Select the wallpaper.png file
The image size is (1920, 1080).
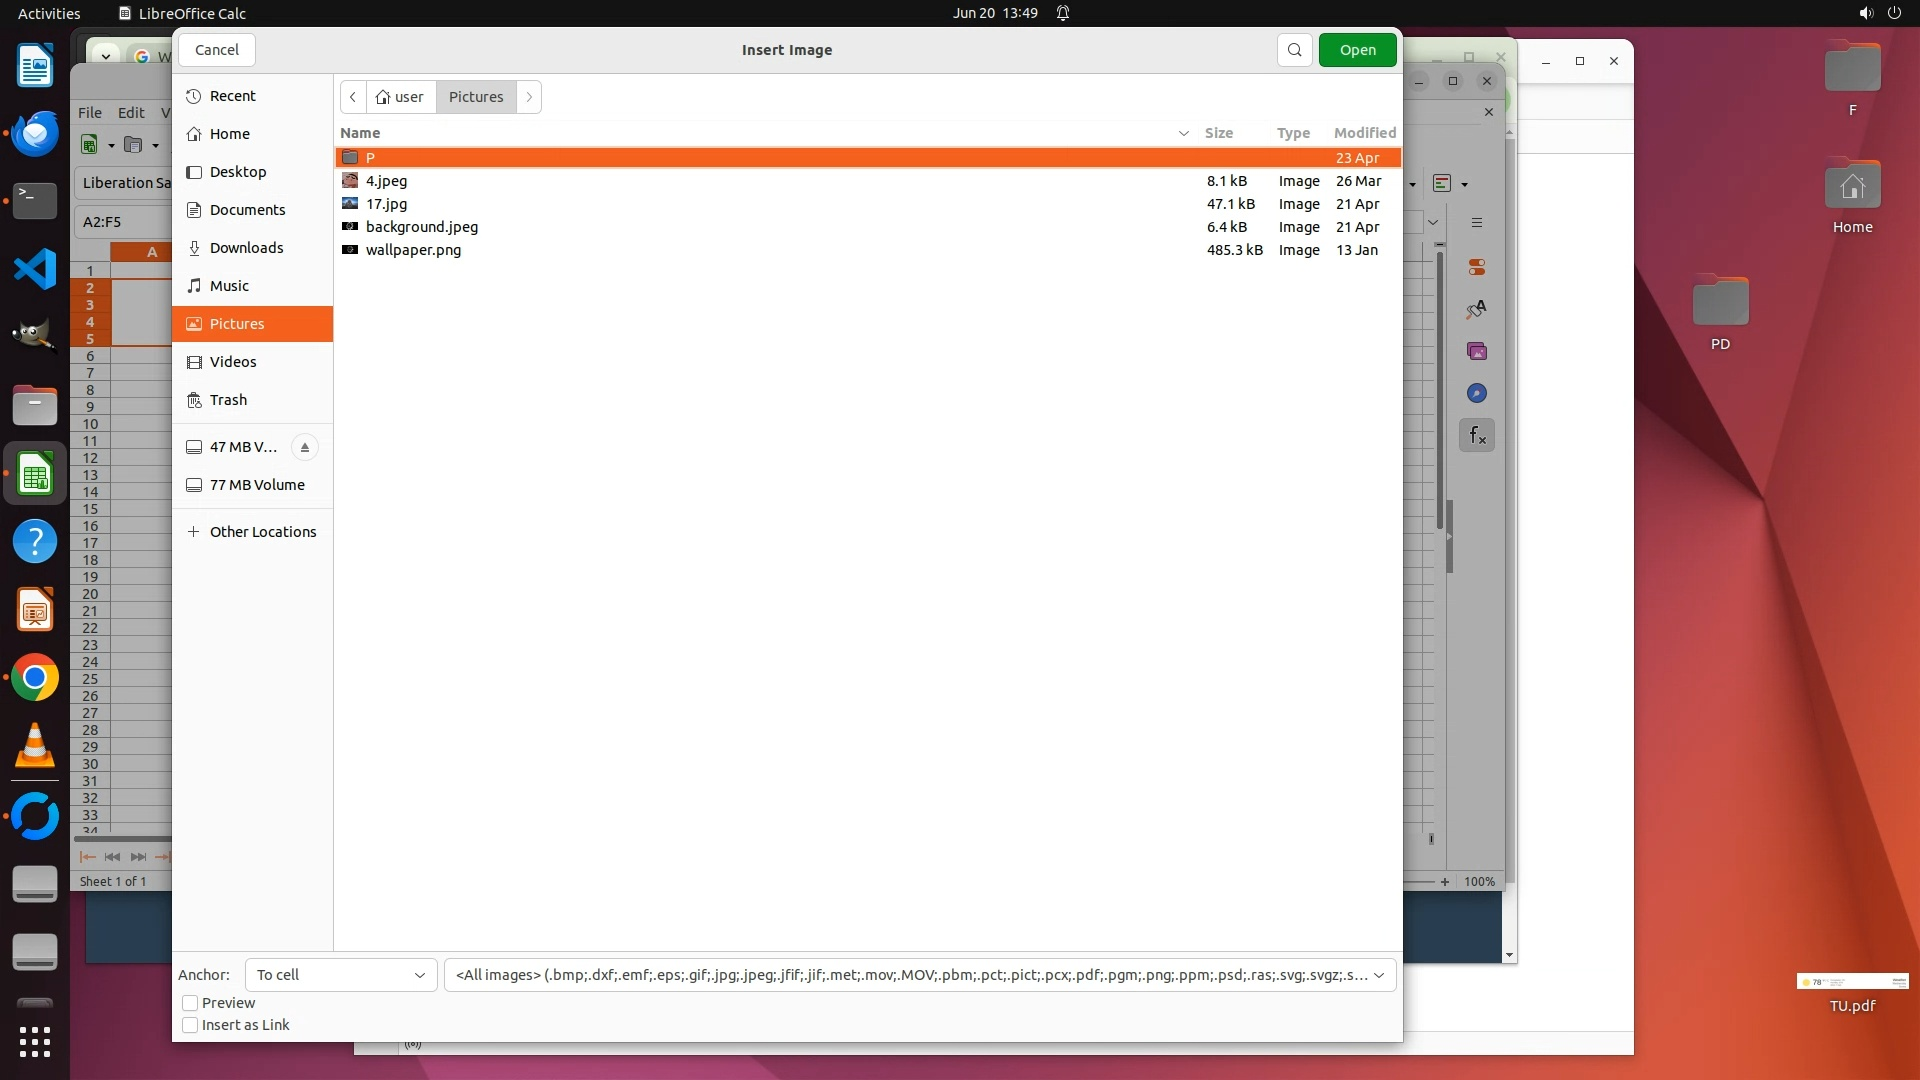[x=413, y=250]
